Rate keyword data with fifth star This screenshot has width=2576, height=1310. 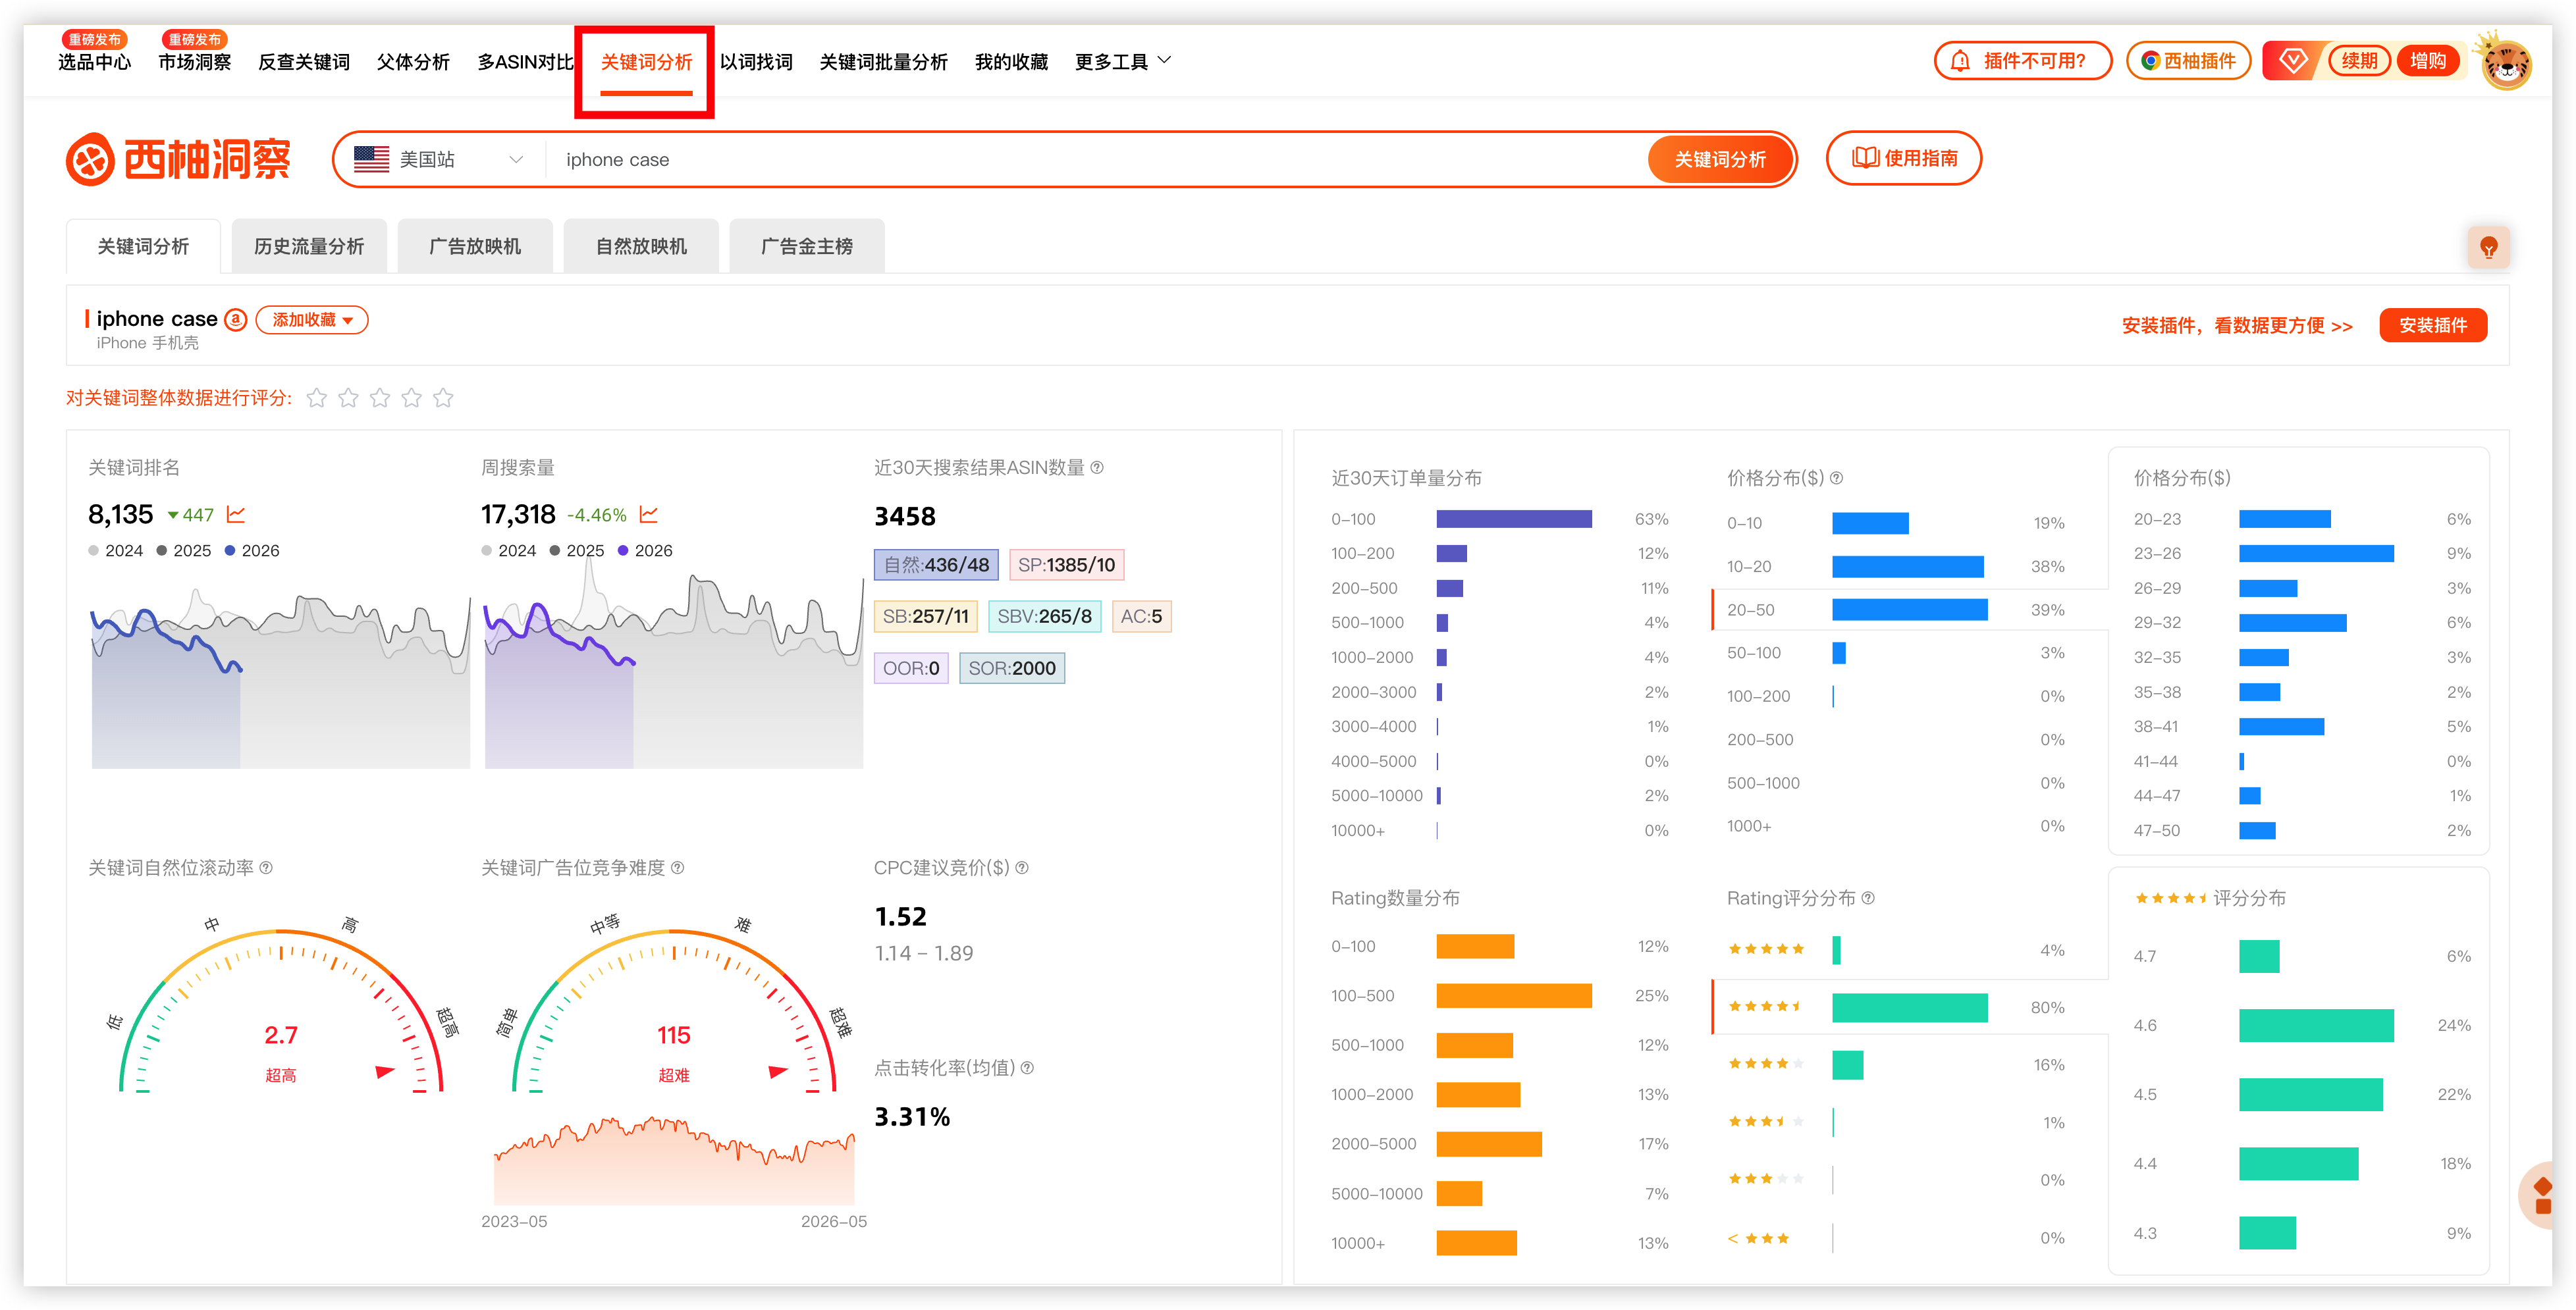coord(443,398)
